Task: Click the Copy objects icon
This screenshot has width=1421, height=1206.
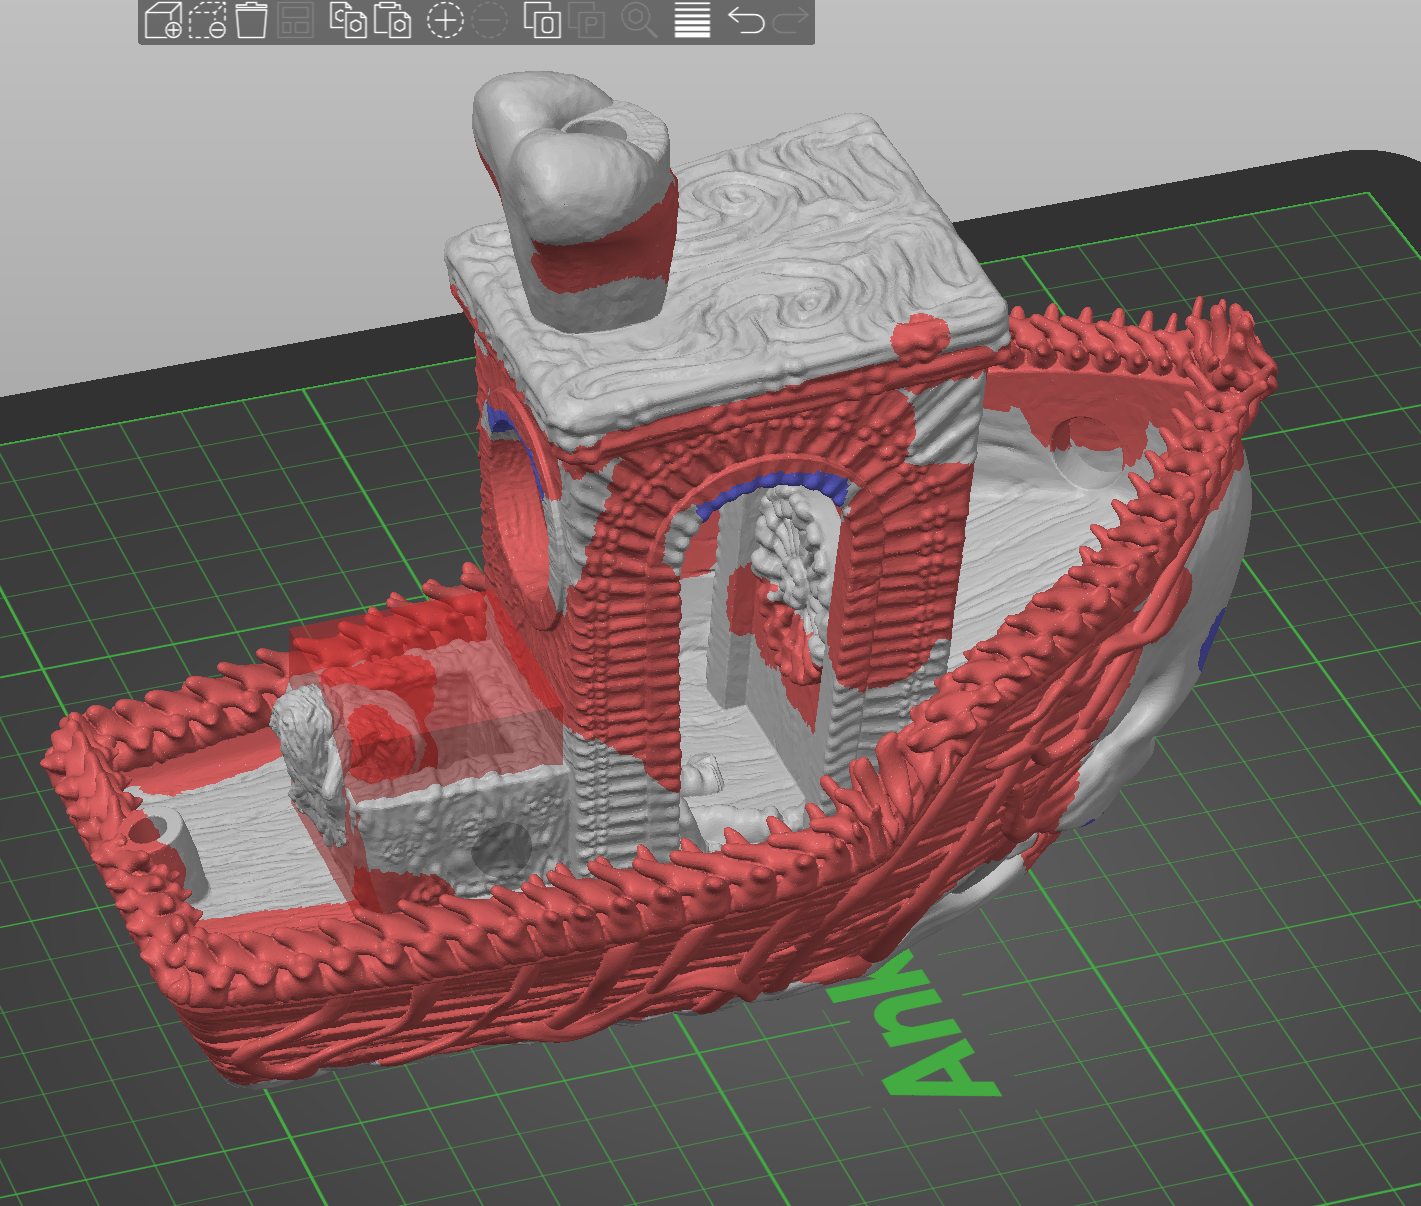Action: coord(348,21)
